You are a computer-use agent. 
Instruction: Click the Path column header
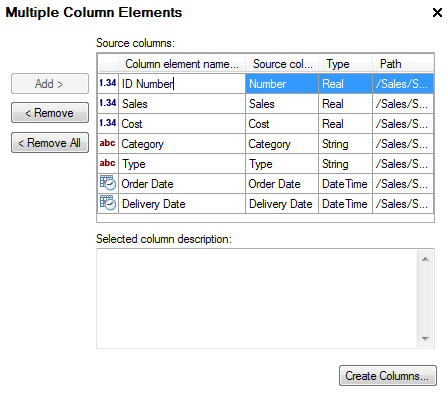coord(403,64)
